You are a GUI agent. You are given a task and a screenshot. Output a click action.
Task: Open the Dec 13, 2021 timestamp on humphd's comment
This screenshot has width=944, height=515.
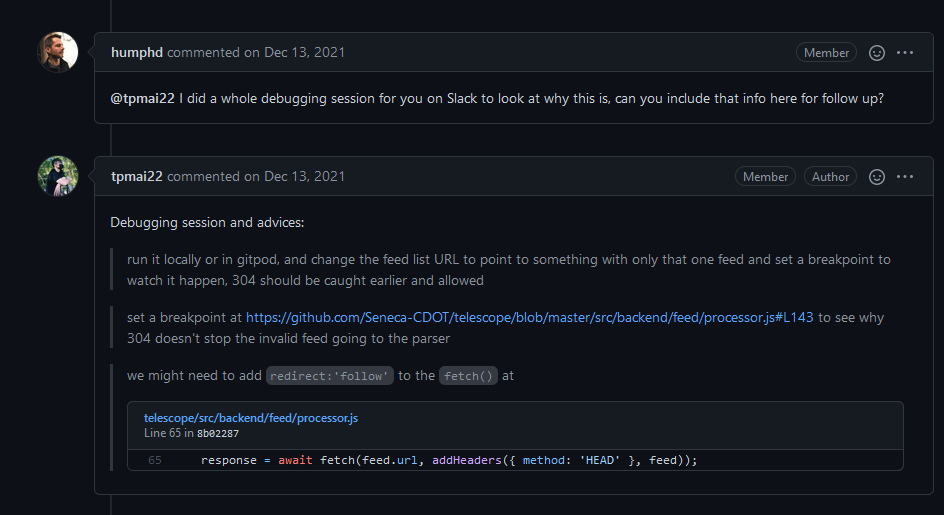point(304,52)
